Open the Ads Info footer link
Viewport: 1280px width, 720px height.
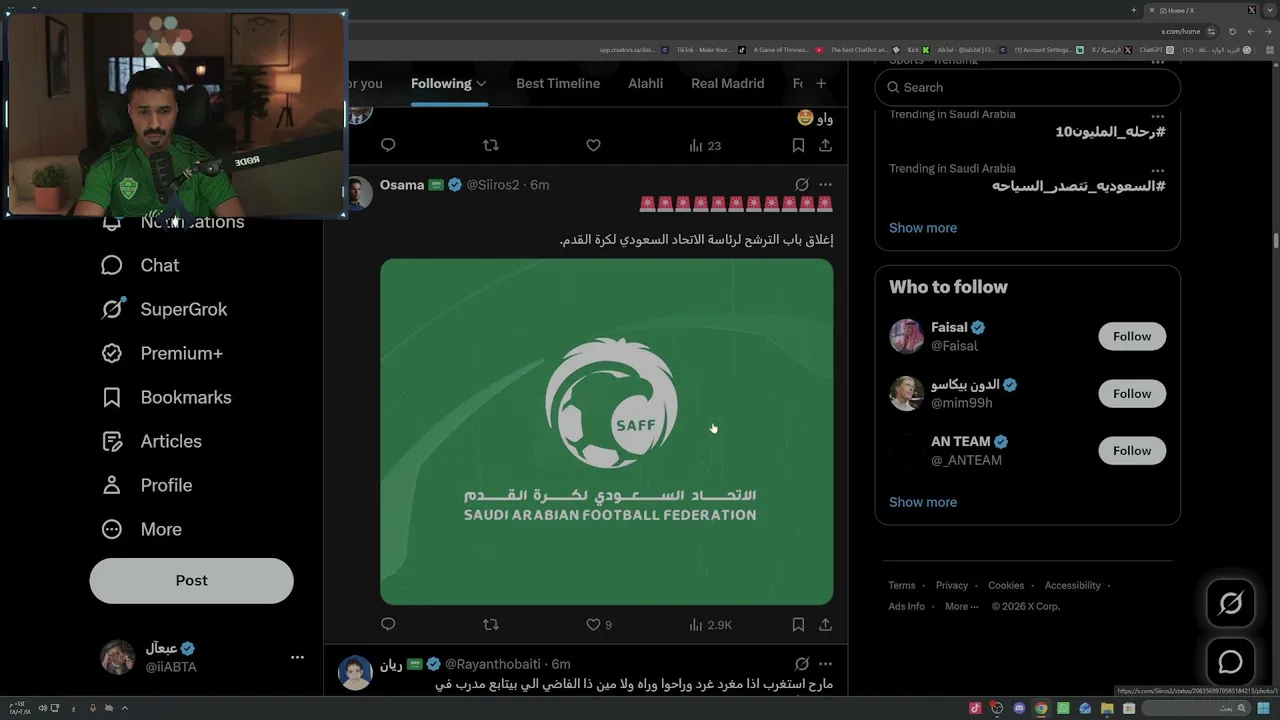pyautogui.click(x=907, y=606)
